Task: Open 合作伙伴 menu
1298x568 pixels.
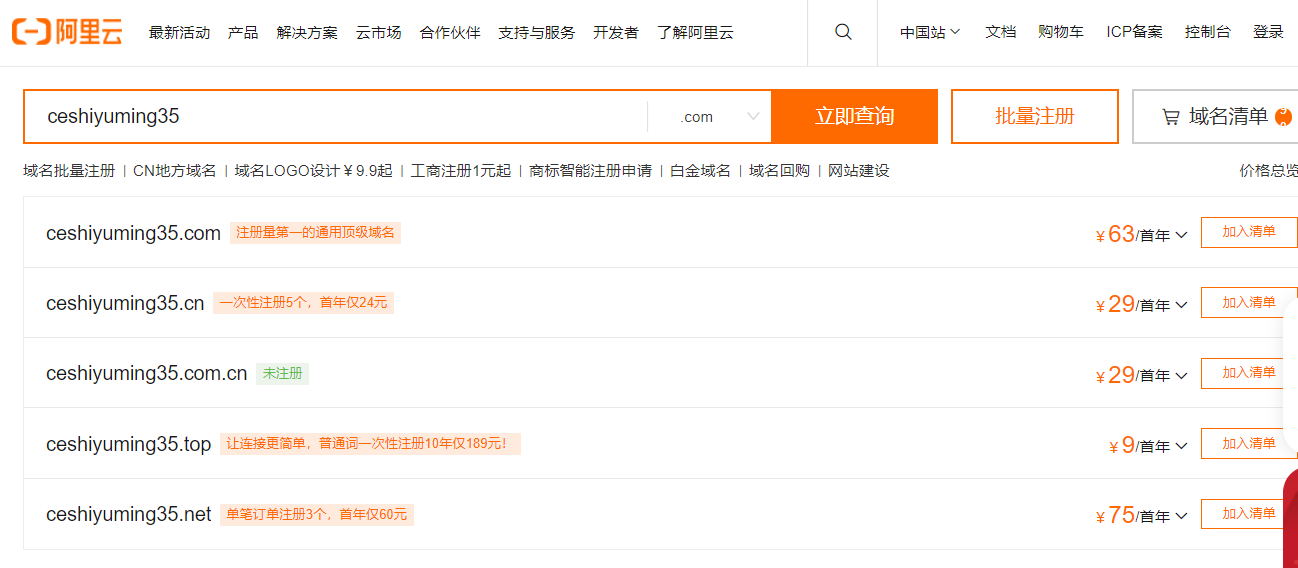Action: coord(450,32)
